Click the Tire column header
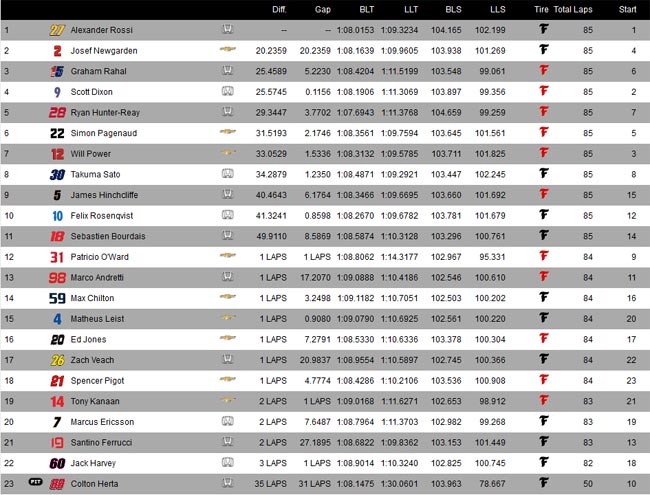 pos(541,10)
